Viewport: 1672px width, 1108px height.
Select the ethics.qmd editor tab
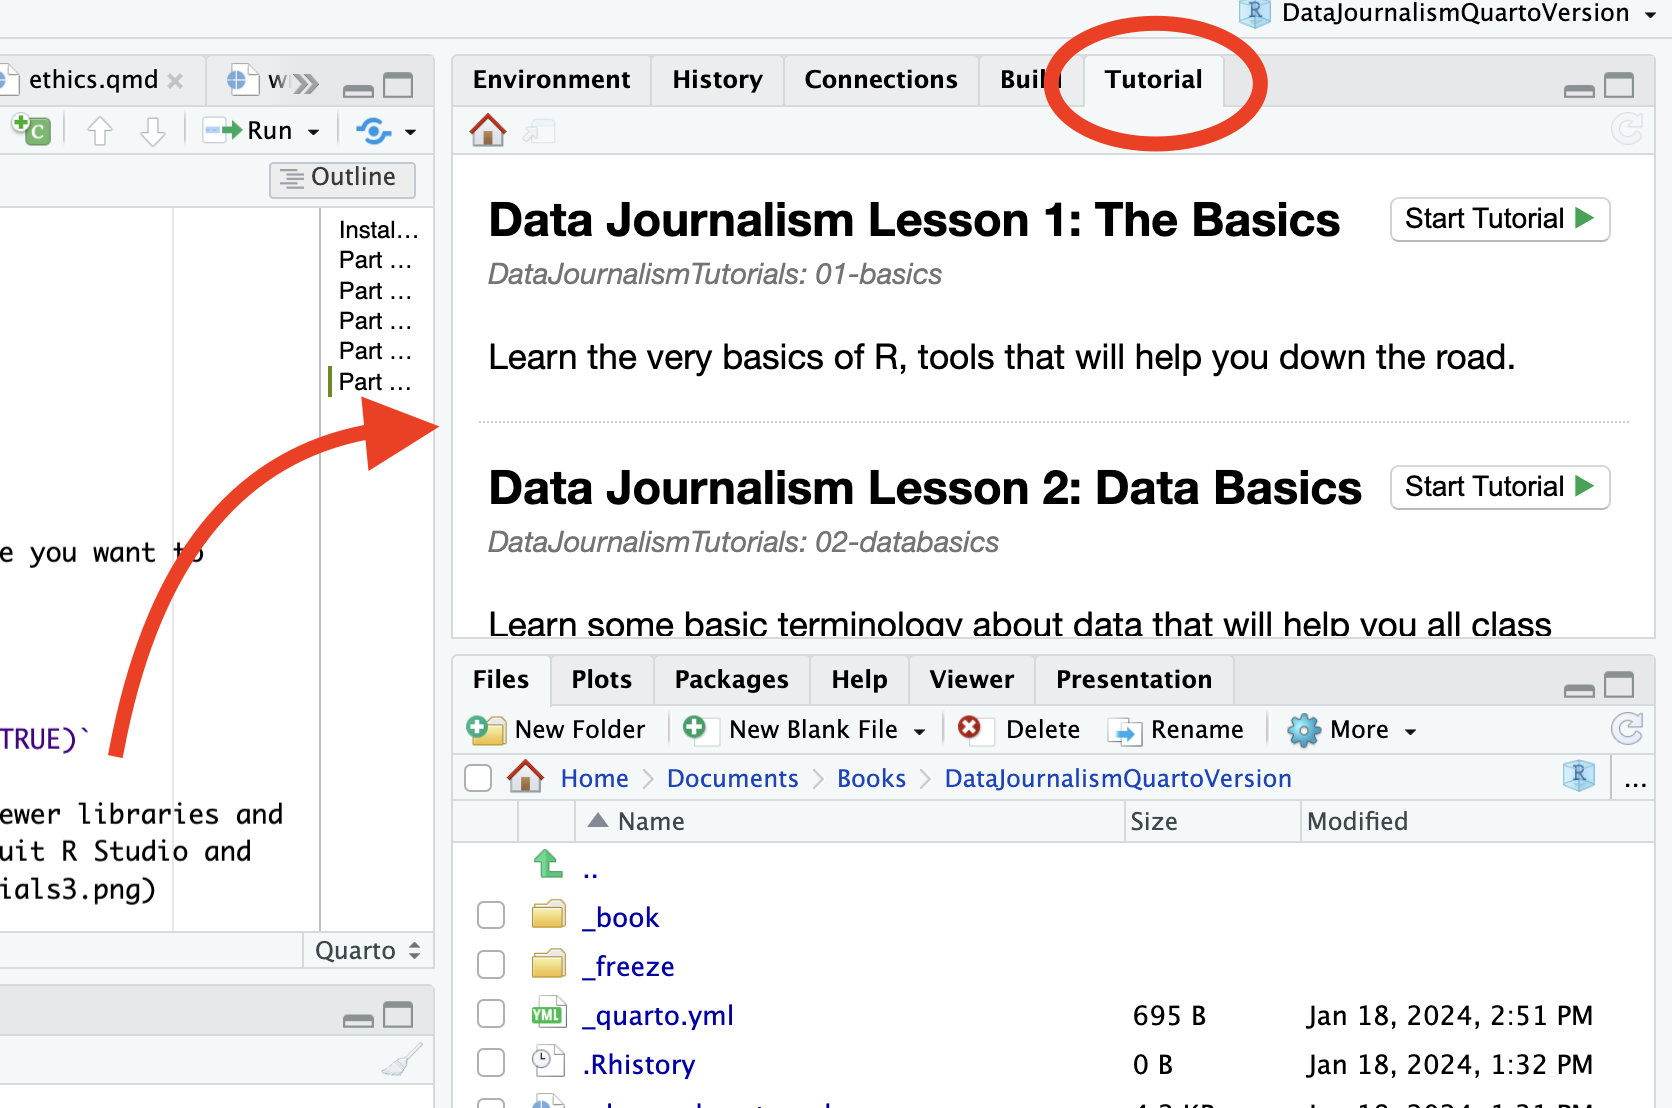click(x=93, y=80)
